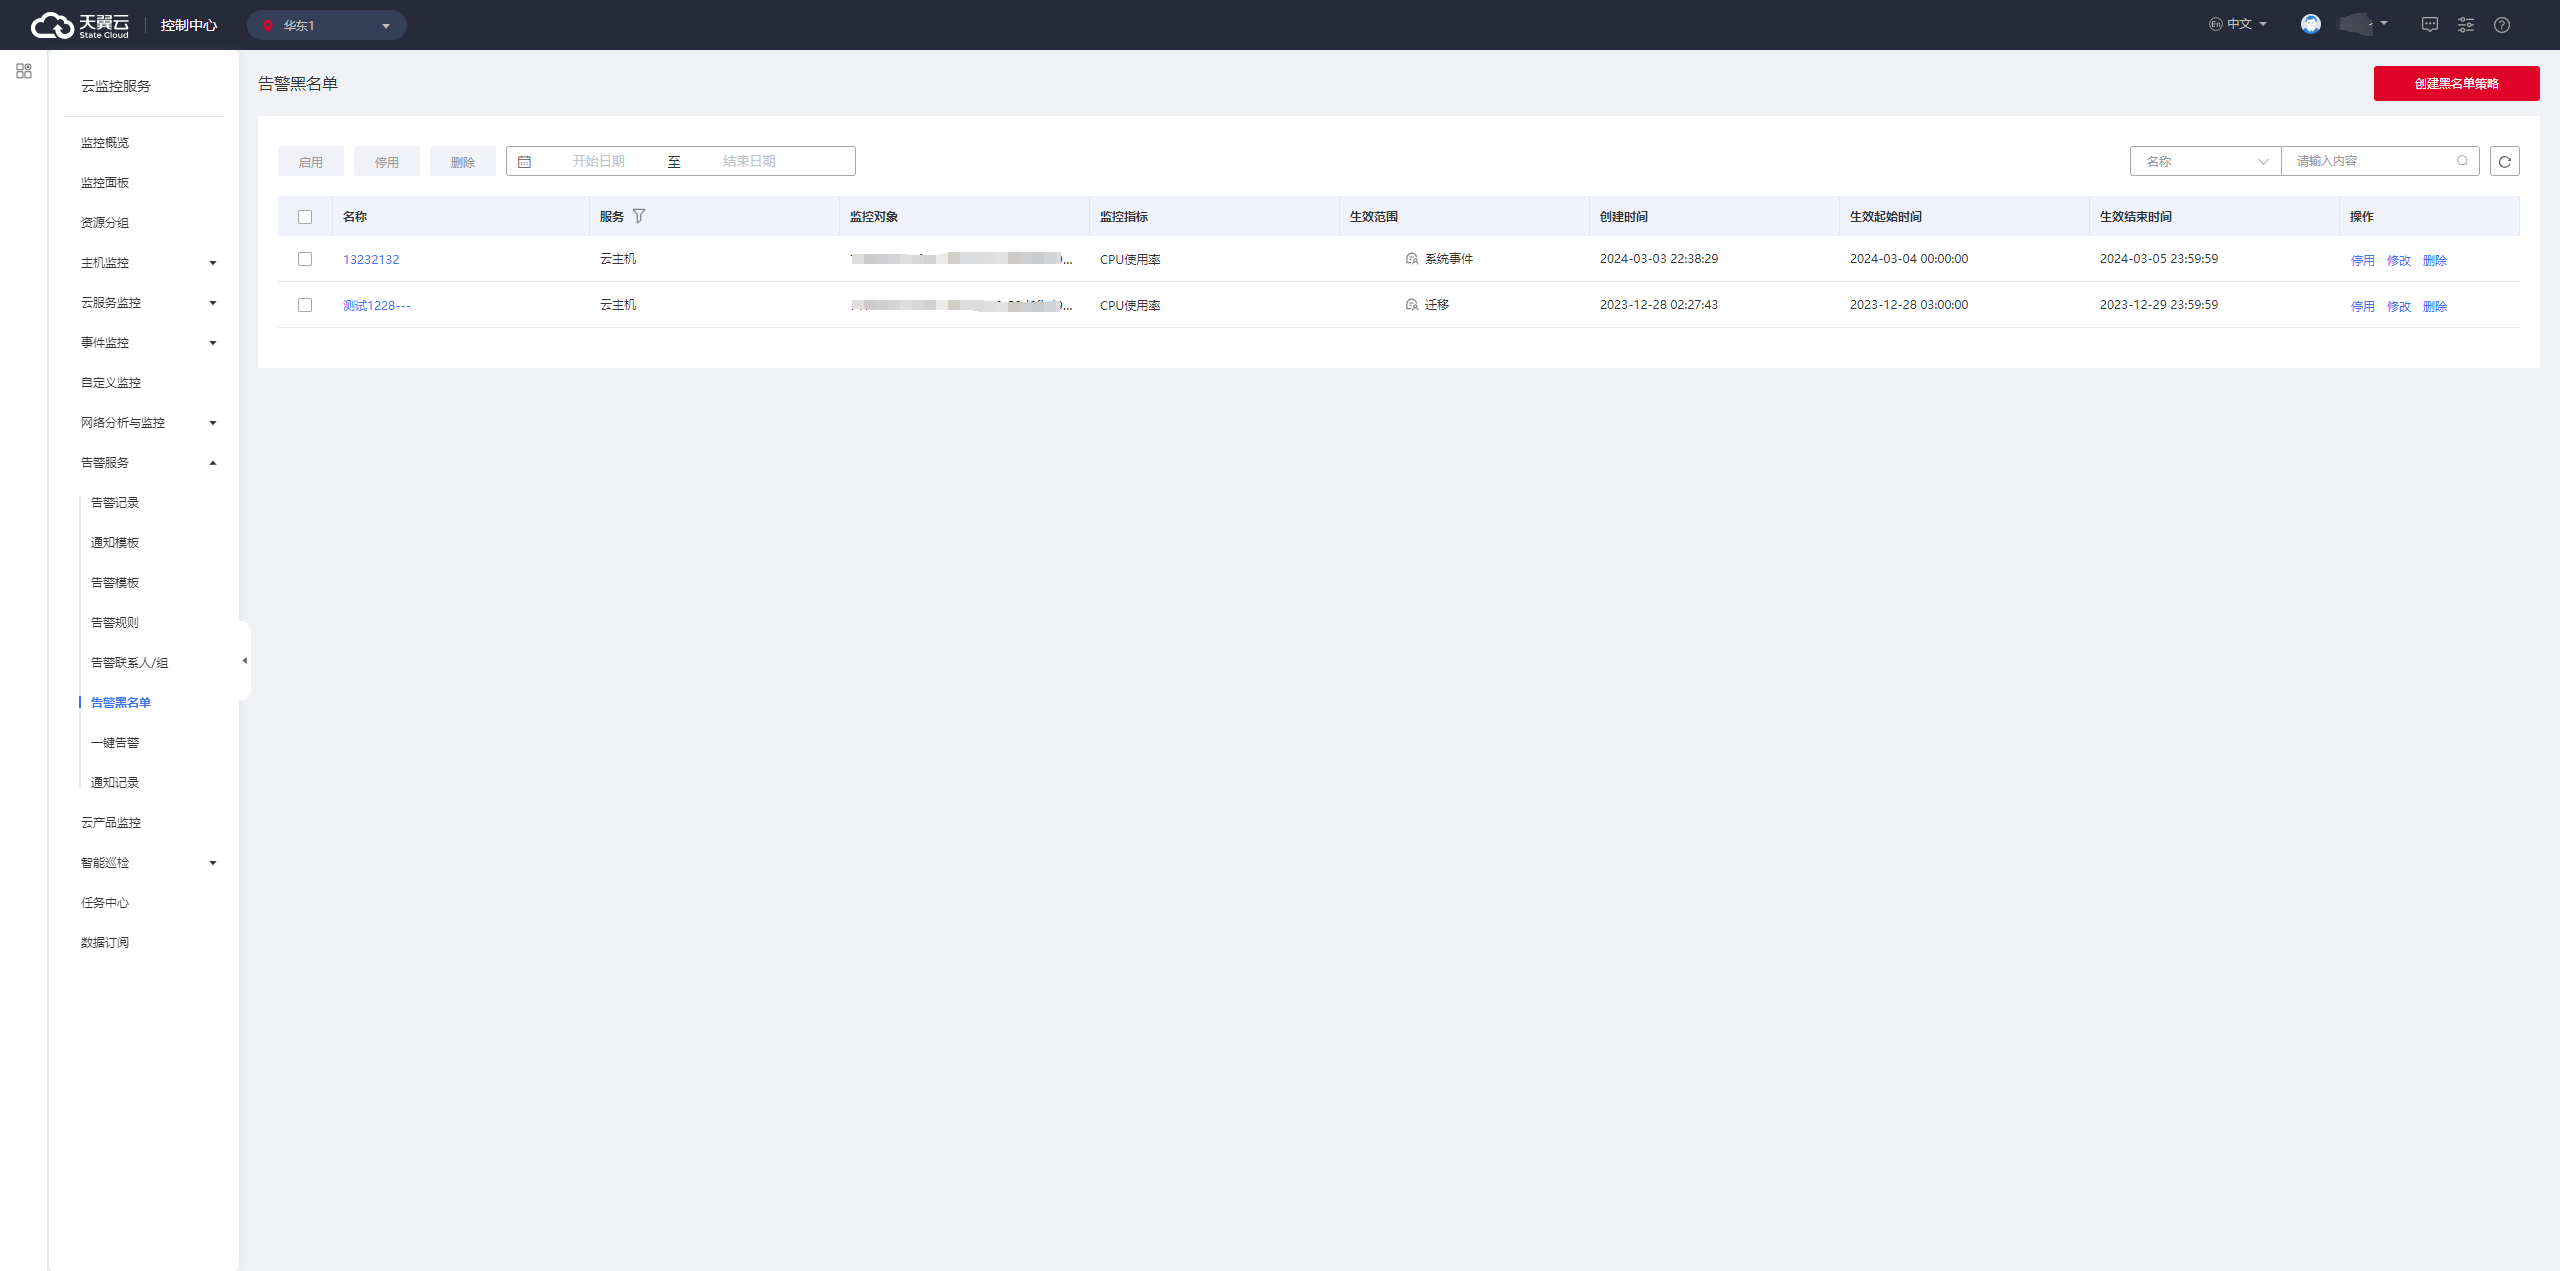The image size is (2560, 1271).
Task: Click 删除 for row 13232132
Action: [2434, 261]
